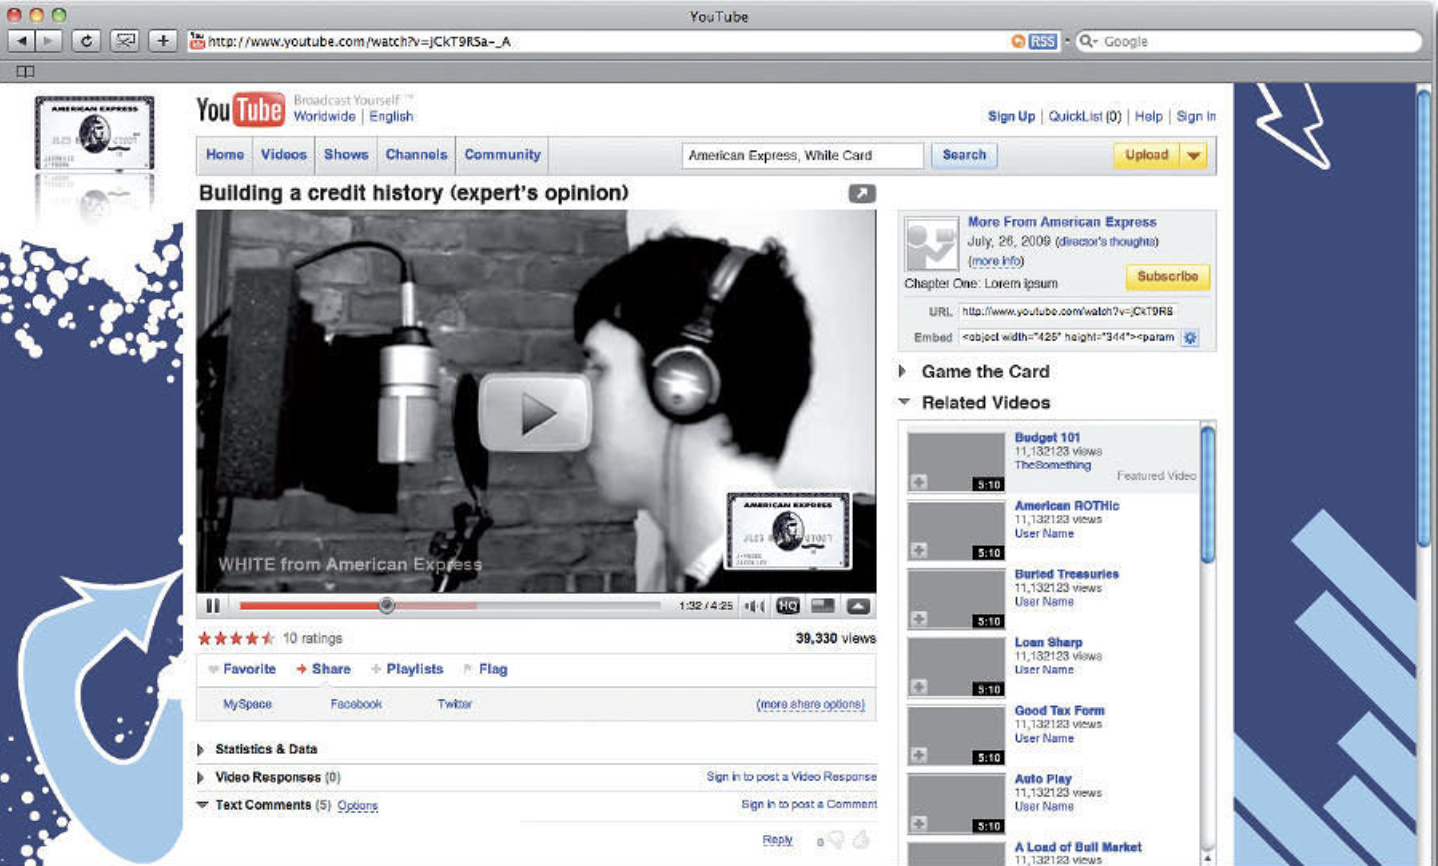Click the Google search field in toolbar

tap(1248, 41)
